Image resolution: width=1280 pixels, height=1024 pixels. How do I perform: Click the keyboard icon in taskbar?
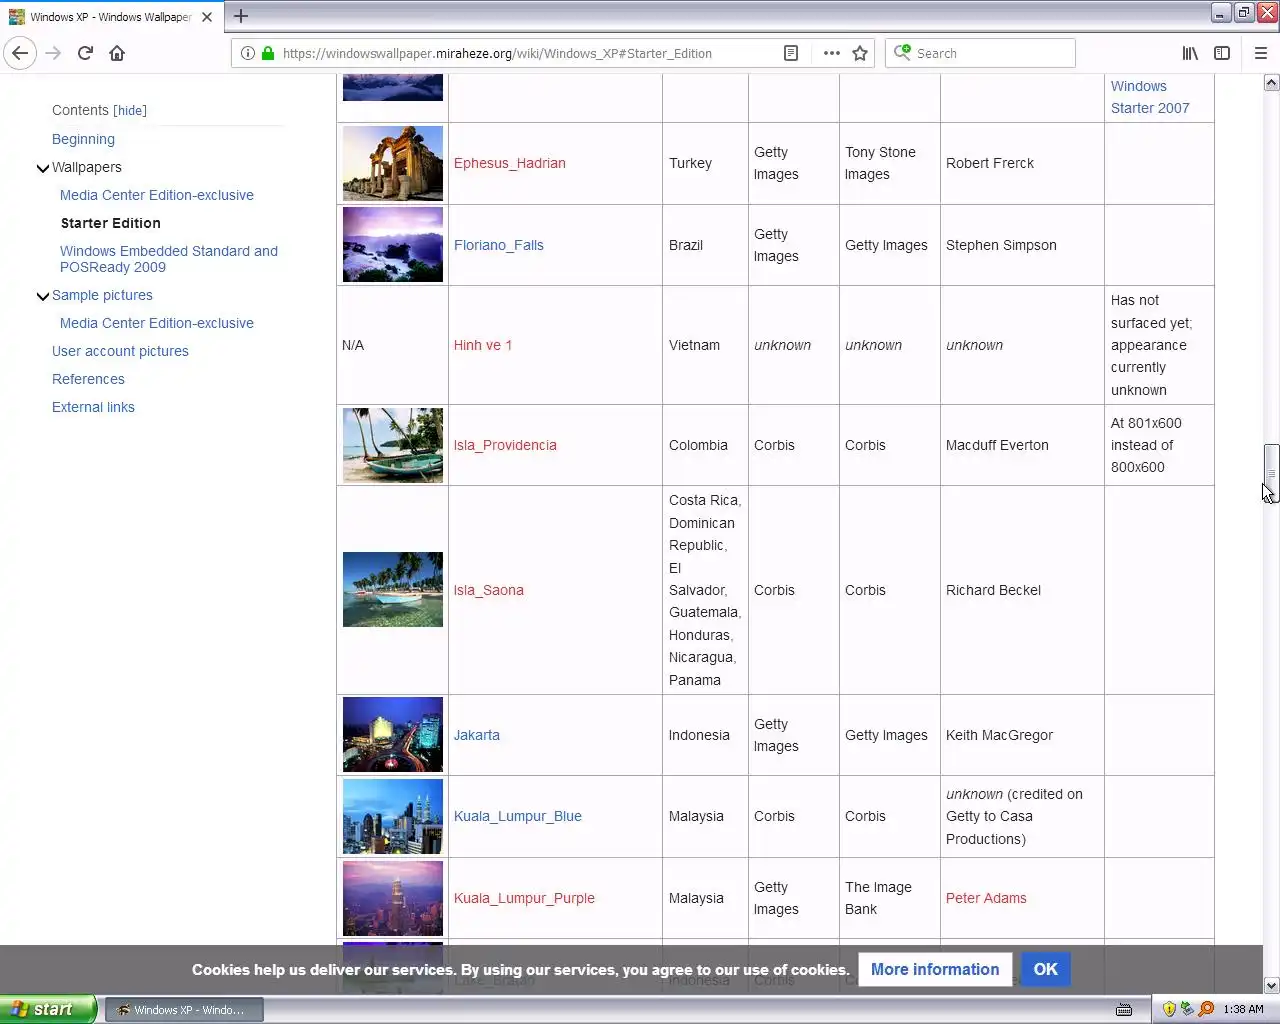tap(1124, 1009)
